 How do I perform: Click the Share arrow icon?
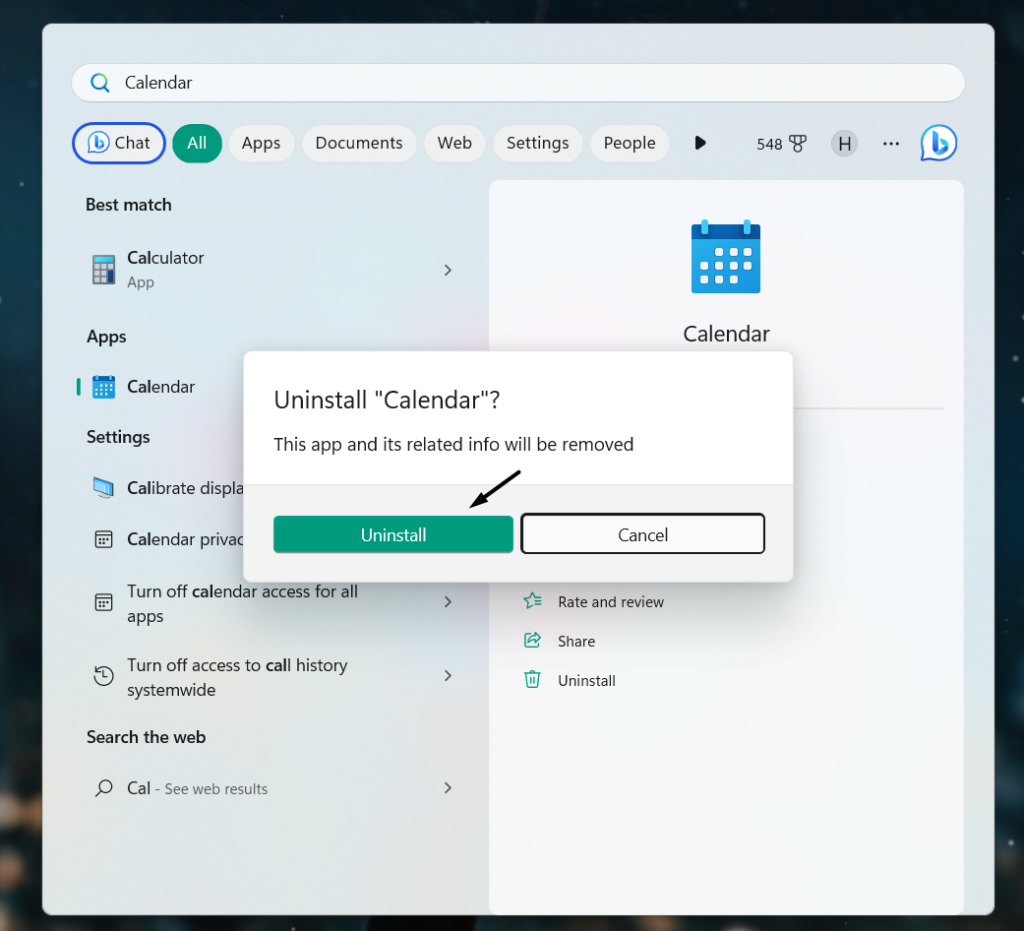pyautogui.click(x=532, y=640)
